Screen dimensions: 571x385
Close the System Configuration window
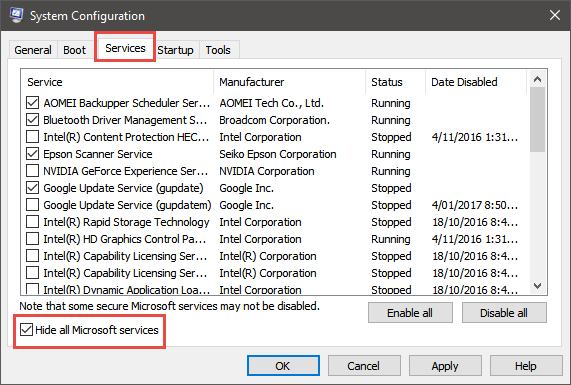(x=555, y=15)
